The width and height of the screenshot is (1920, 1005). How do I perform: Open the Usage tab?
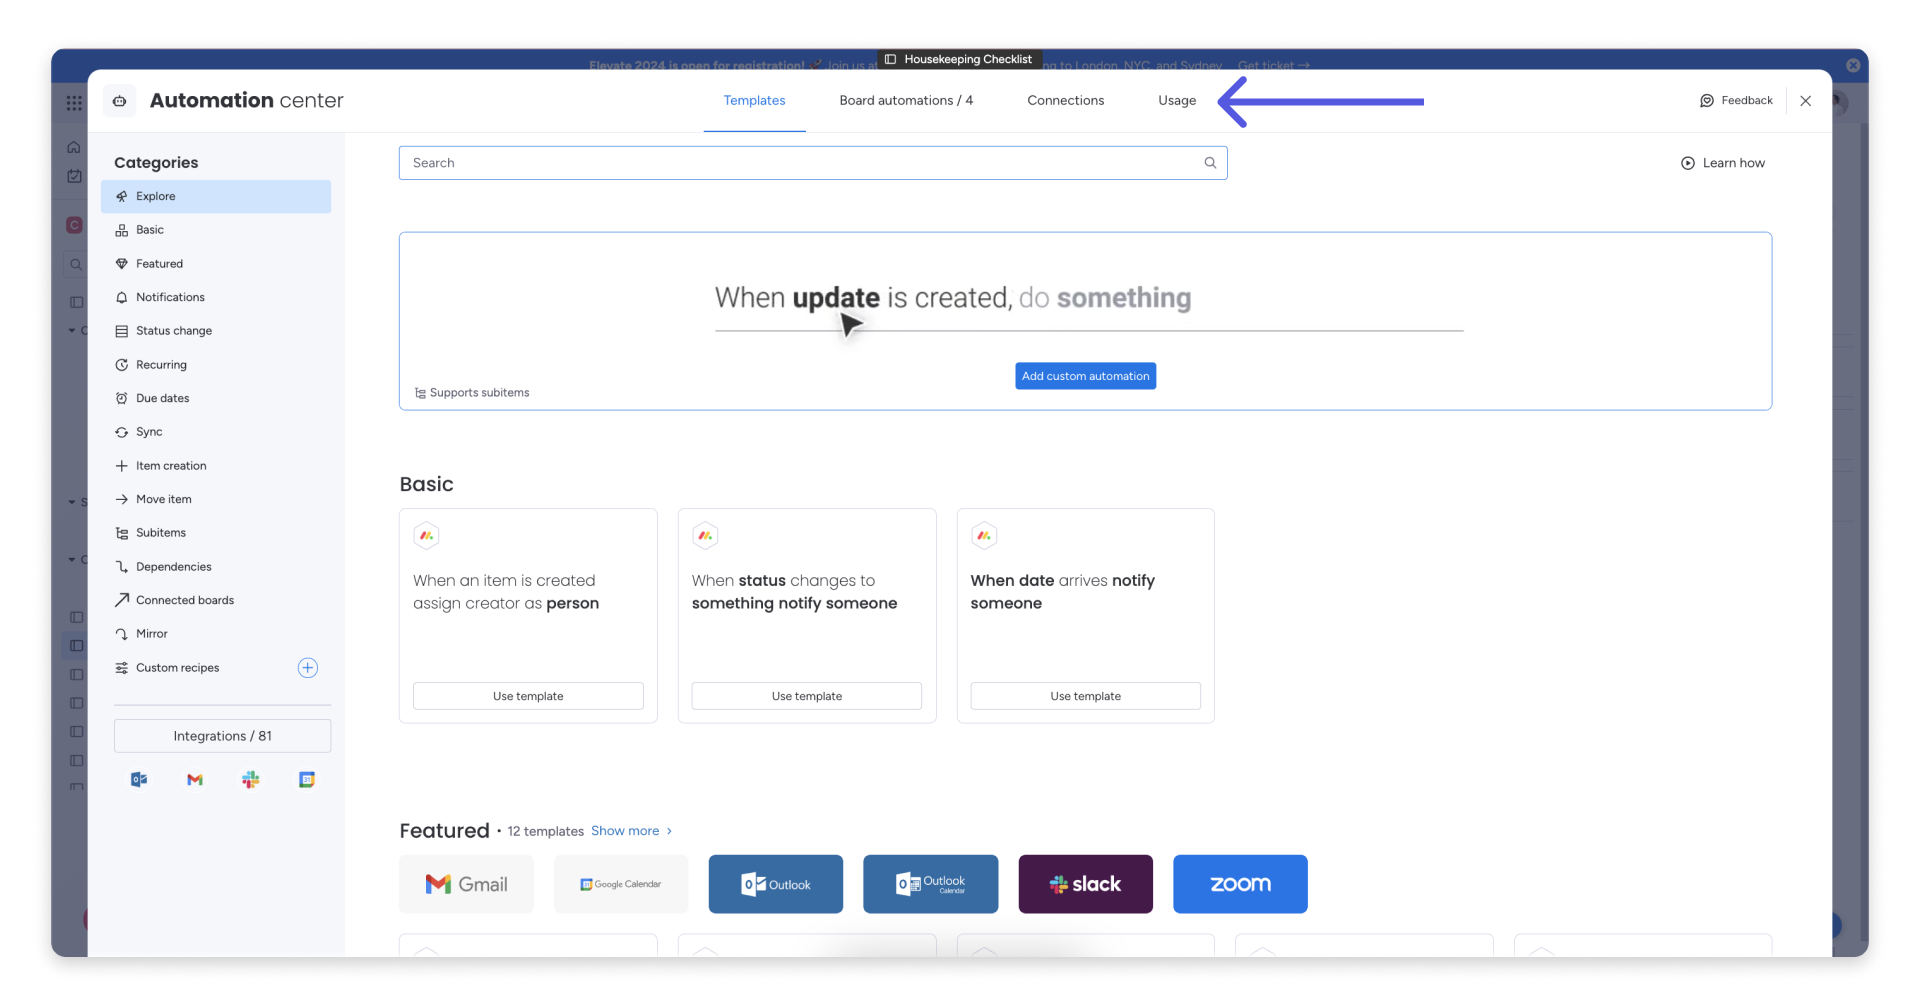point(1176,100)
